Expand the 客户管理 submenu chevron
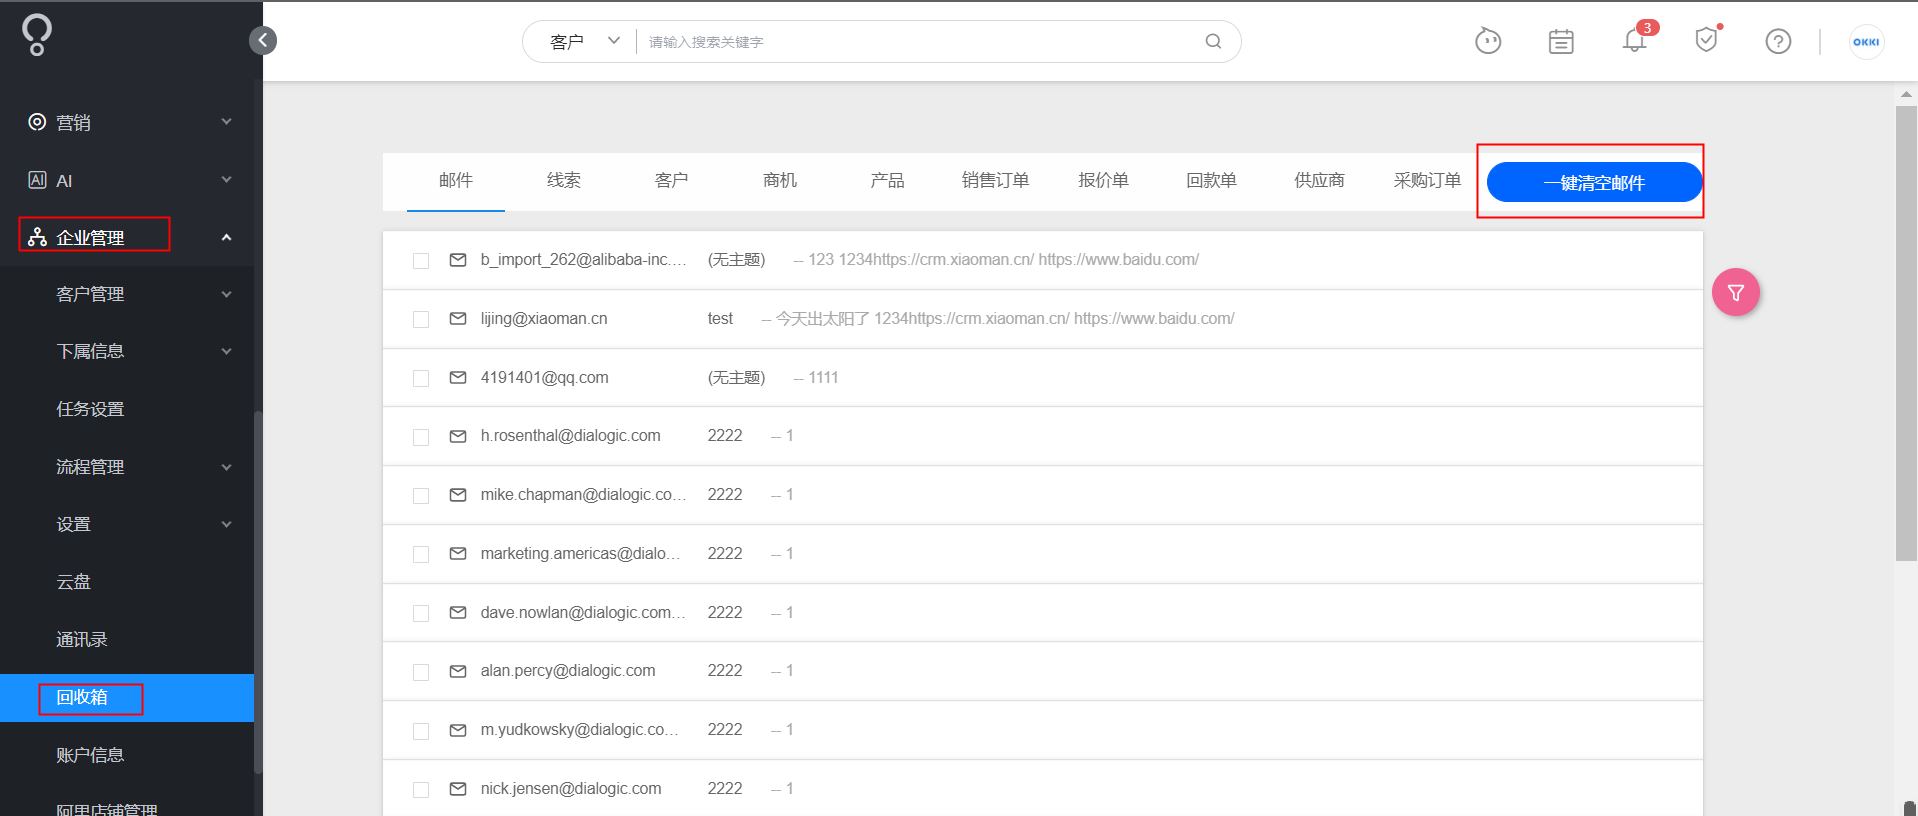The width and height of the screenshot is (1918, 816). (x=227, y=294)
